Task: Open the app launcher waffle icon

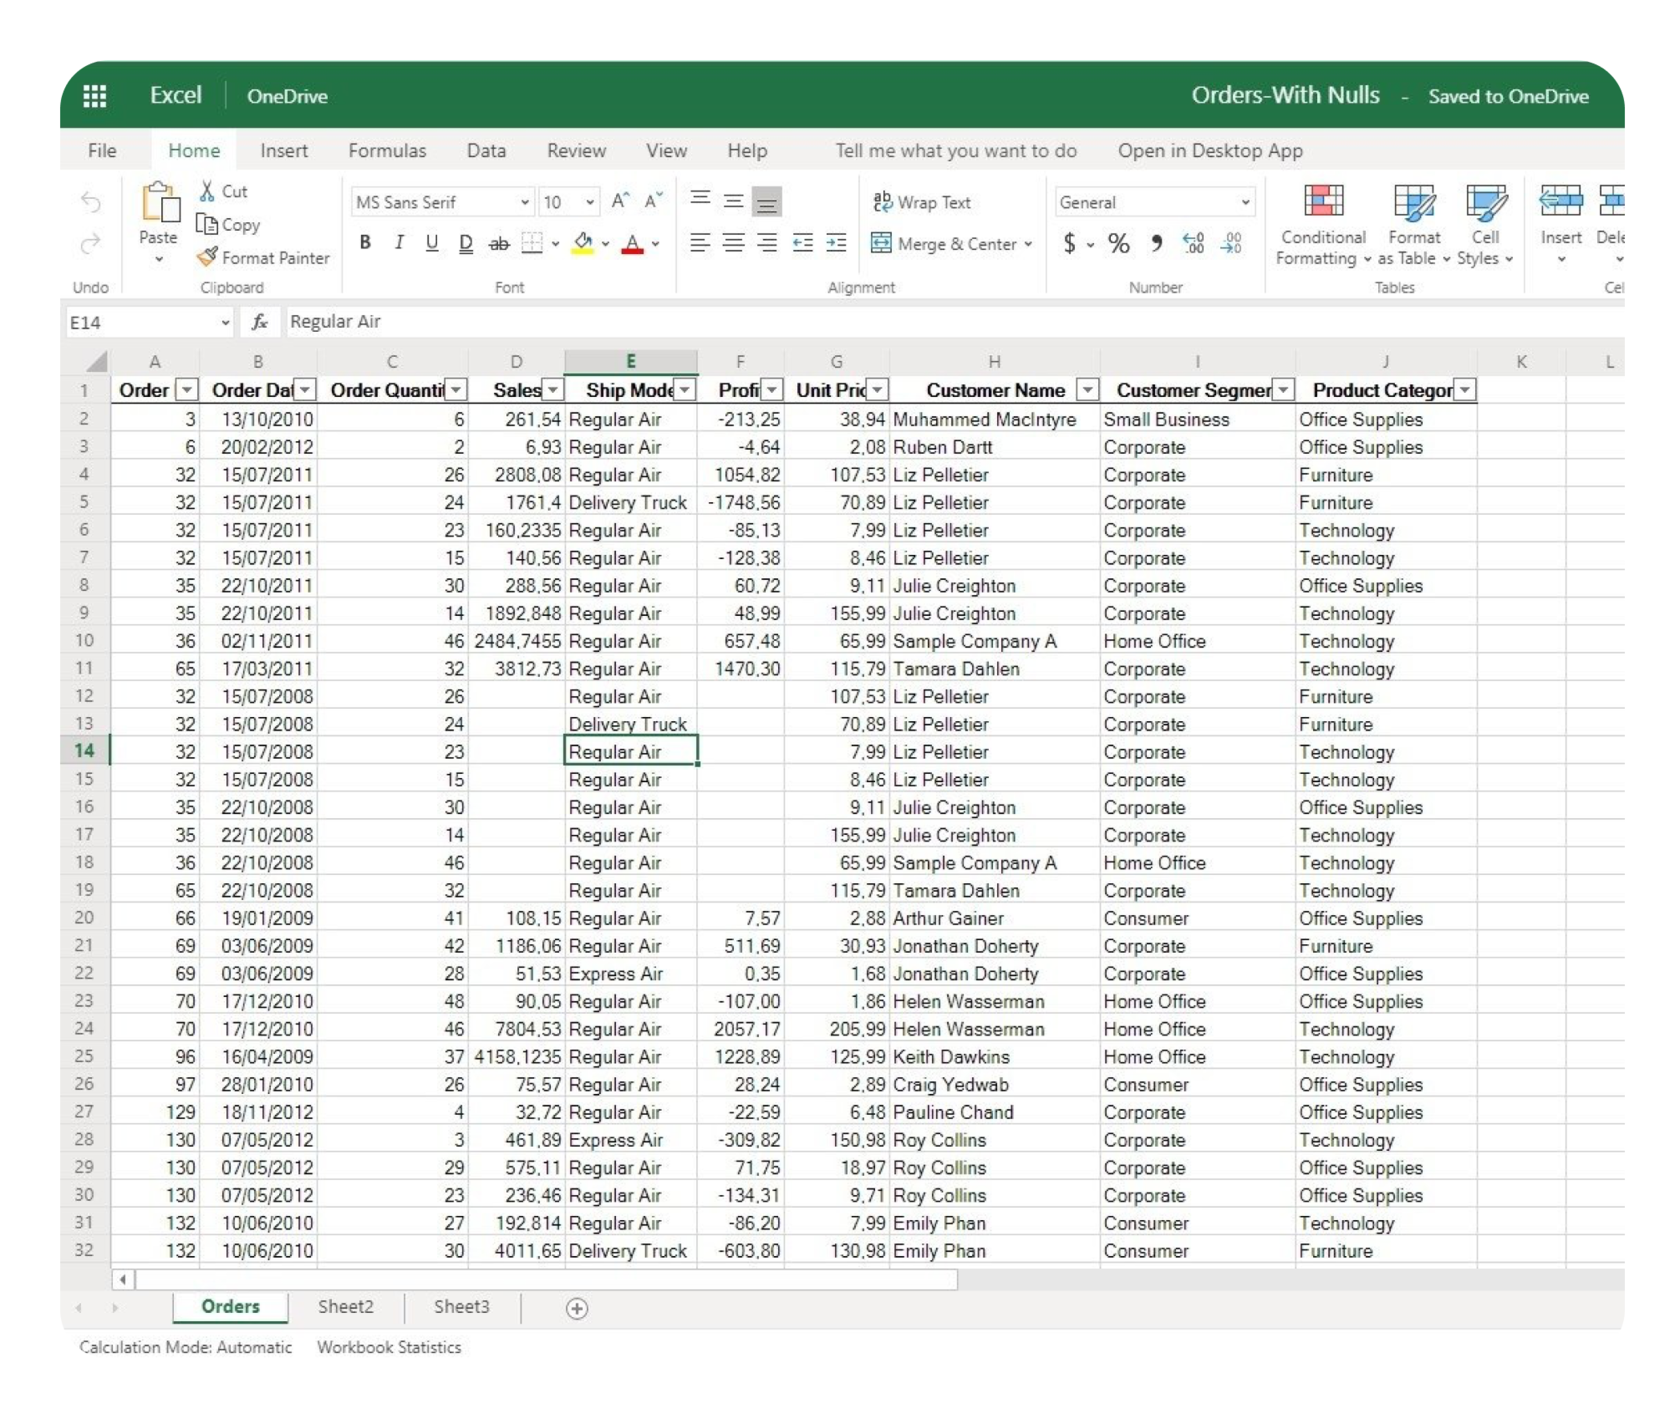Action: click(95, 96)
